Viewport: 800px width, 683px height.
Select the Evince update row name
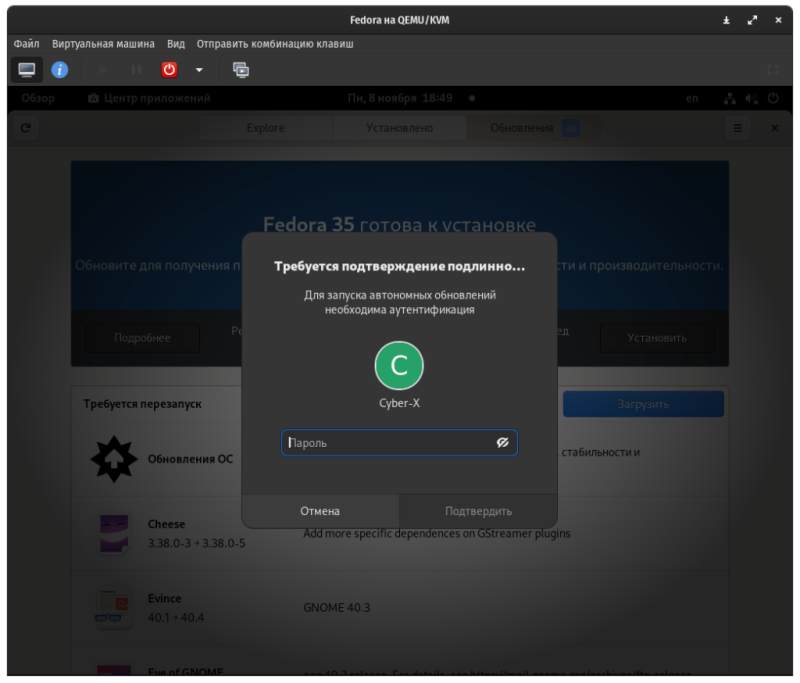point(164,598)
